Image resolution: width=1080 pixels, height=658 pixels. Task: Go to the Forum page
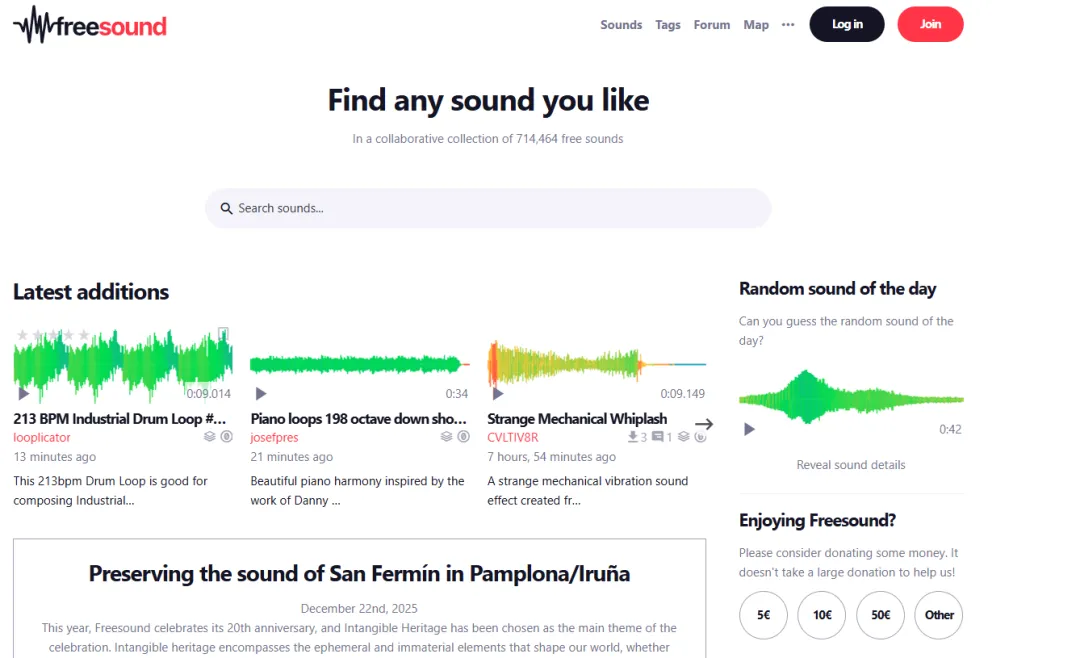tap(712, 25)
